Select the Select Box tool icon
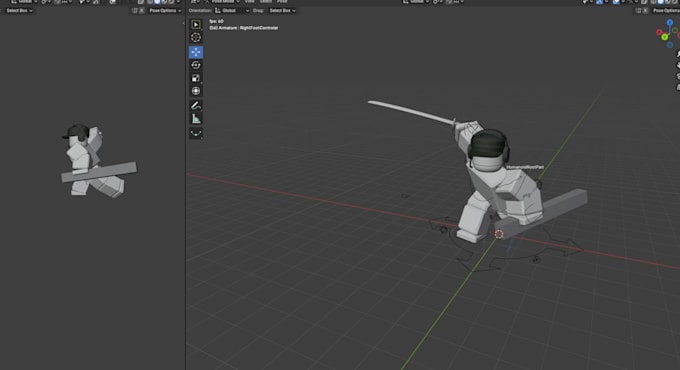The image size is (680, 370). tap(196, 24)
